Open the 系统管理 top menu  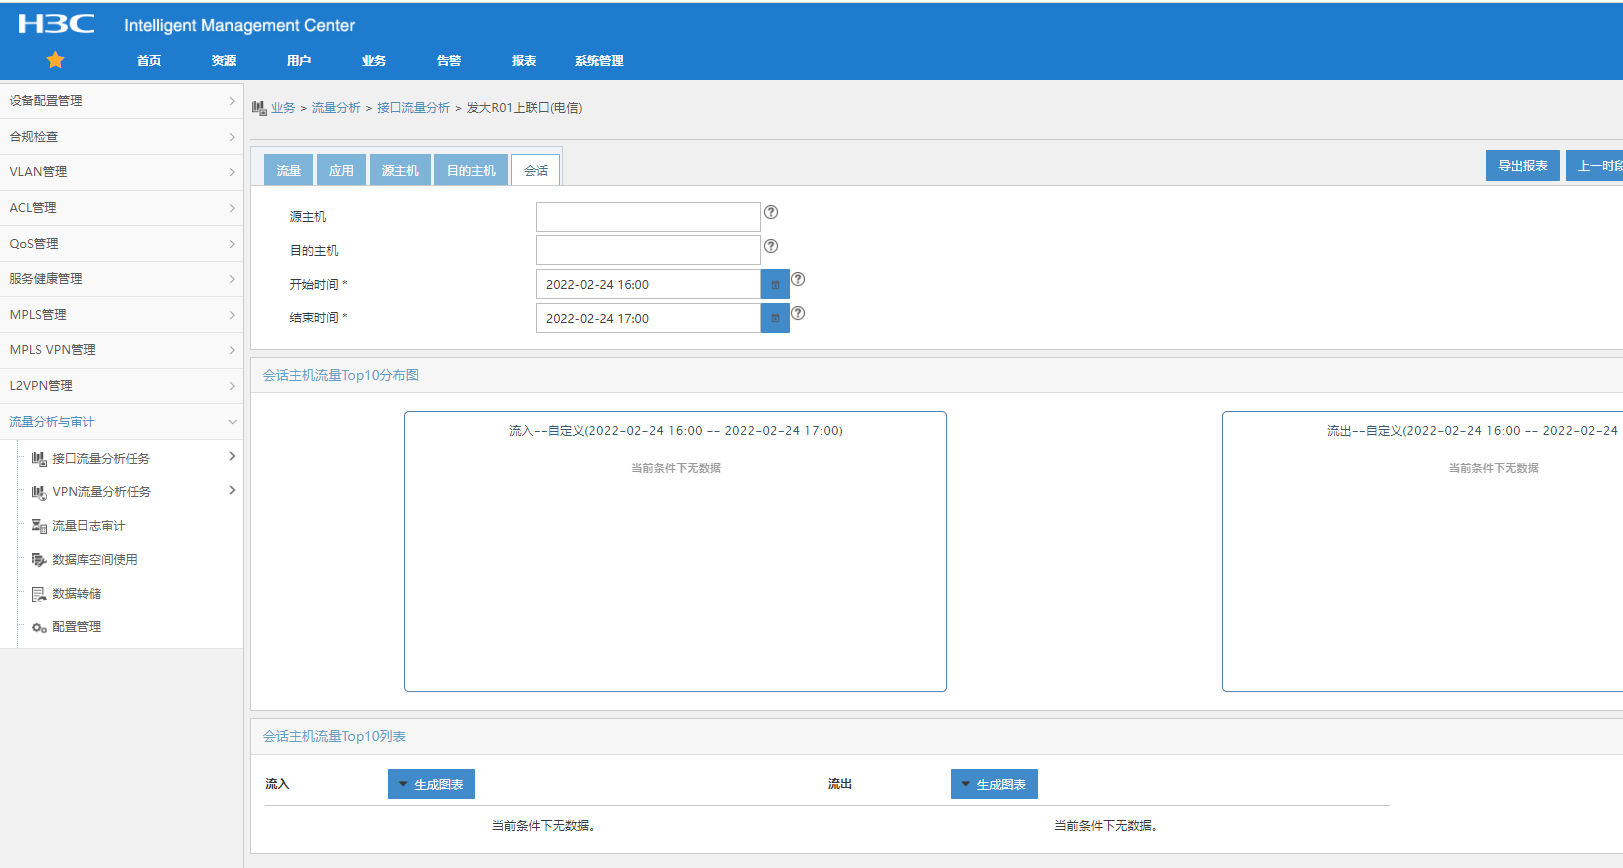tap(599, 61)
